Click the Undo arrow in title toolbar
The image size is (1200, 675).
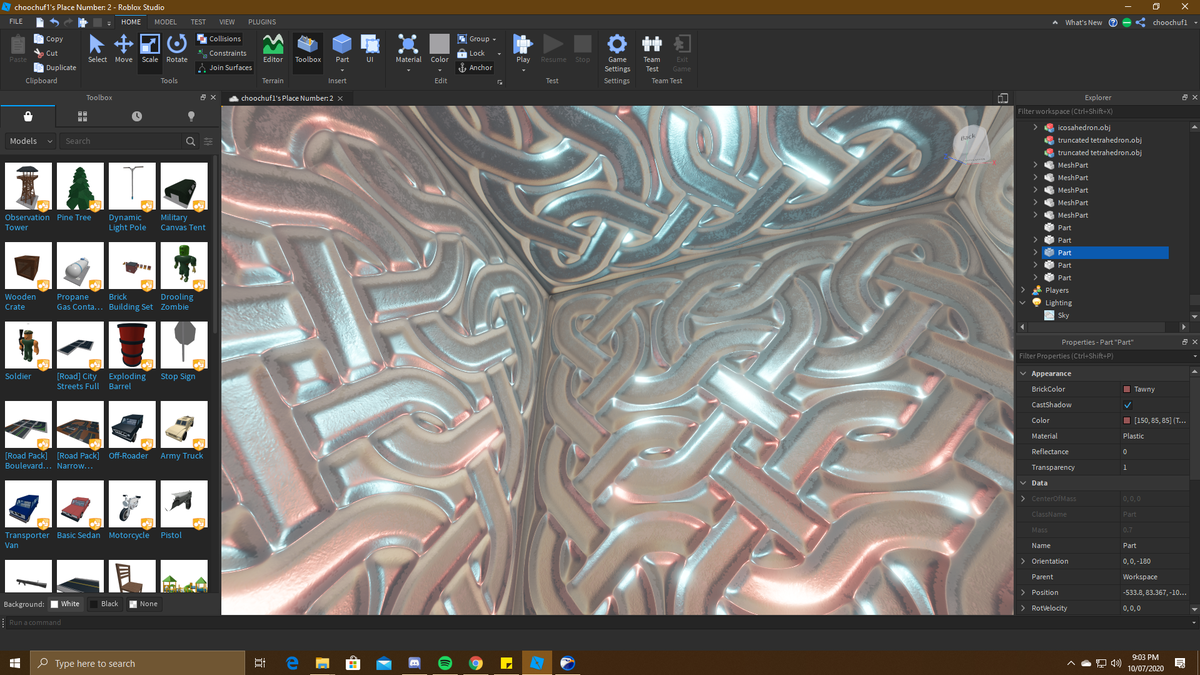pos(54,21)
